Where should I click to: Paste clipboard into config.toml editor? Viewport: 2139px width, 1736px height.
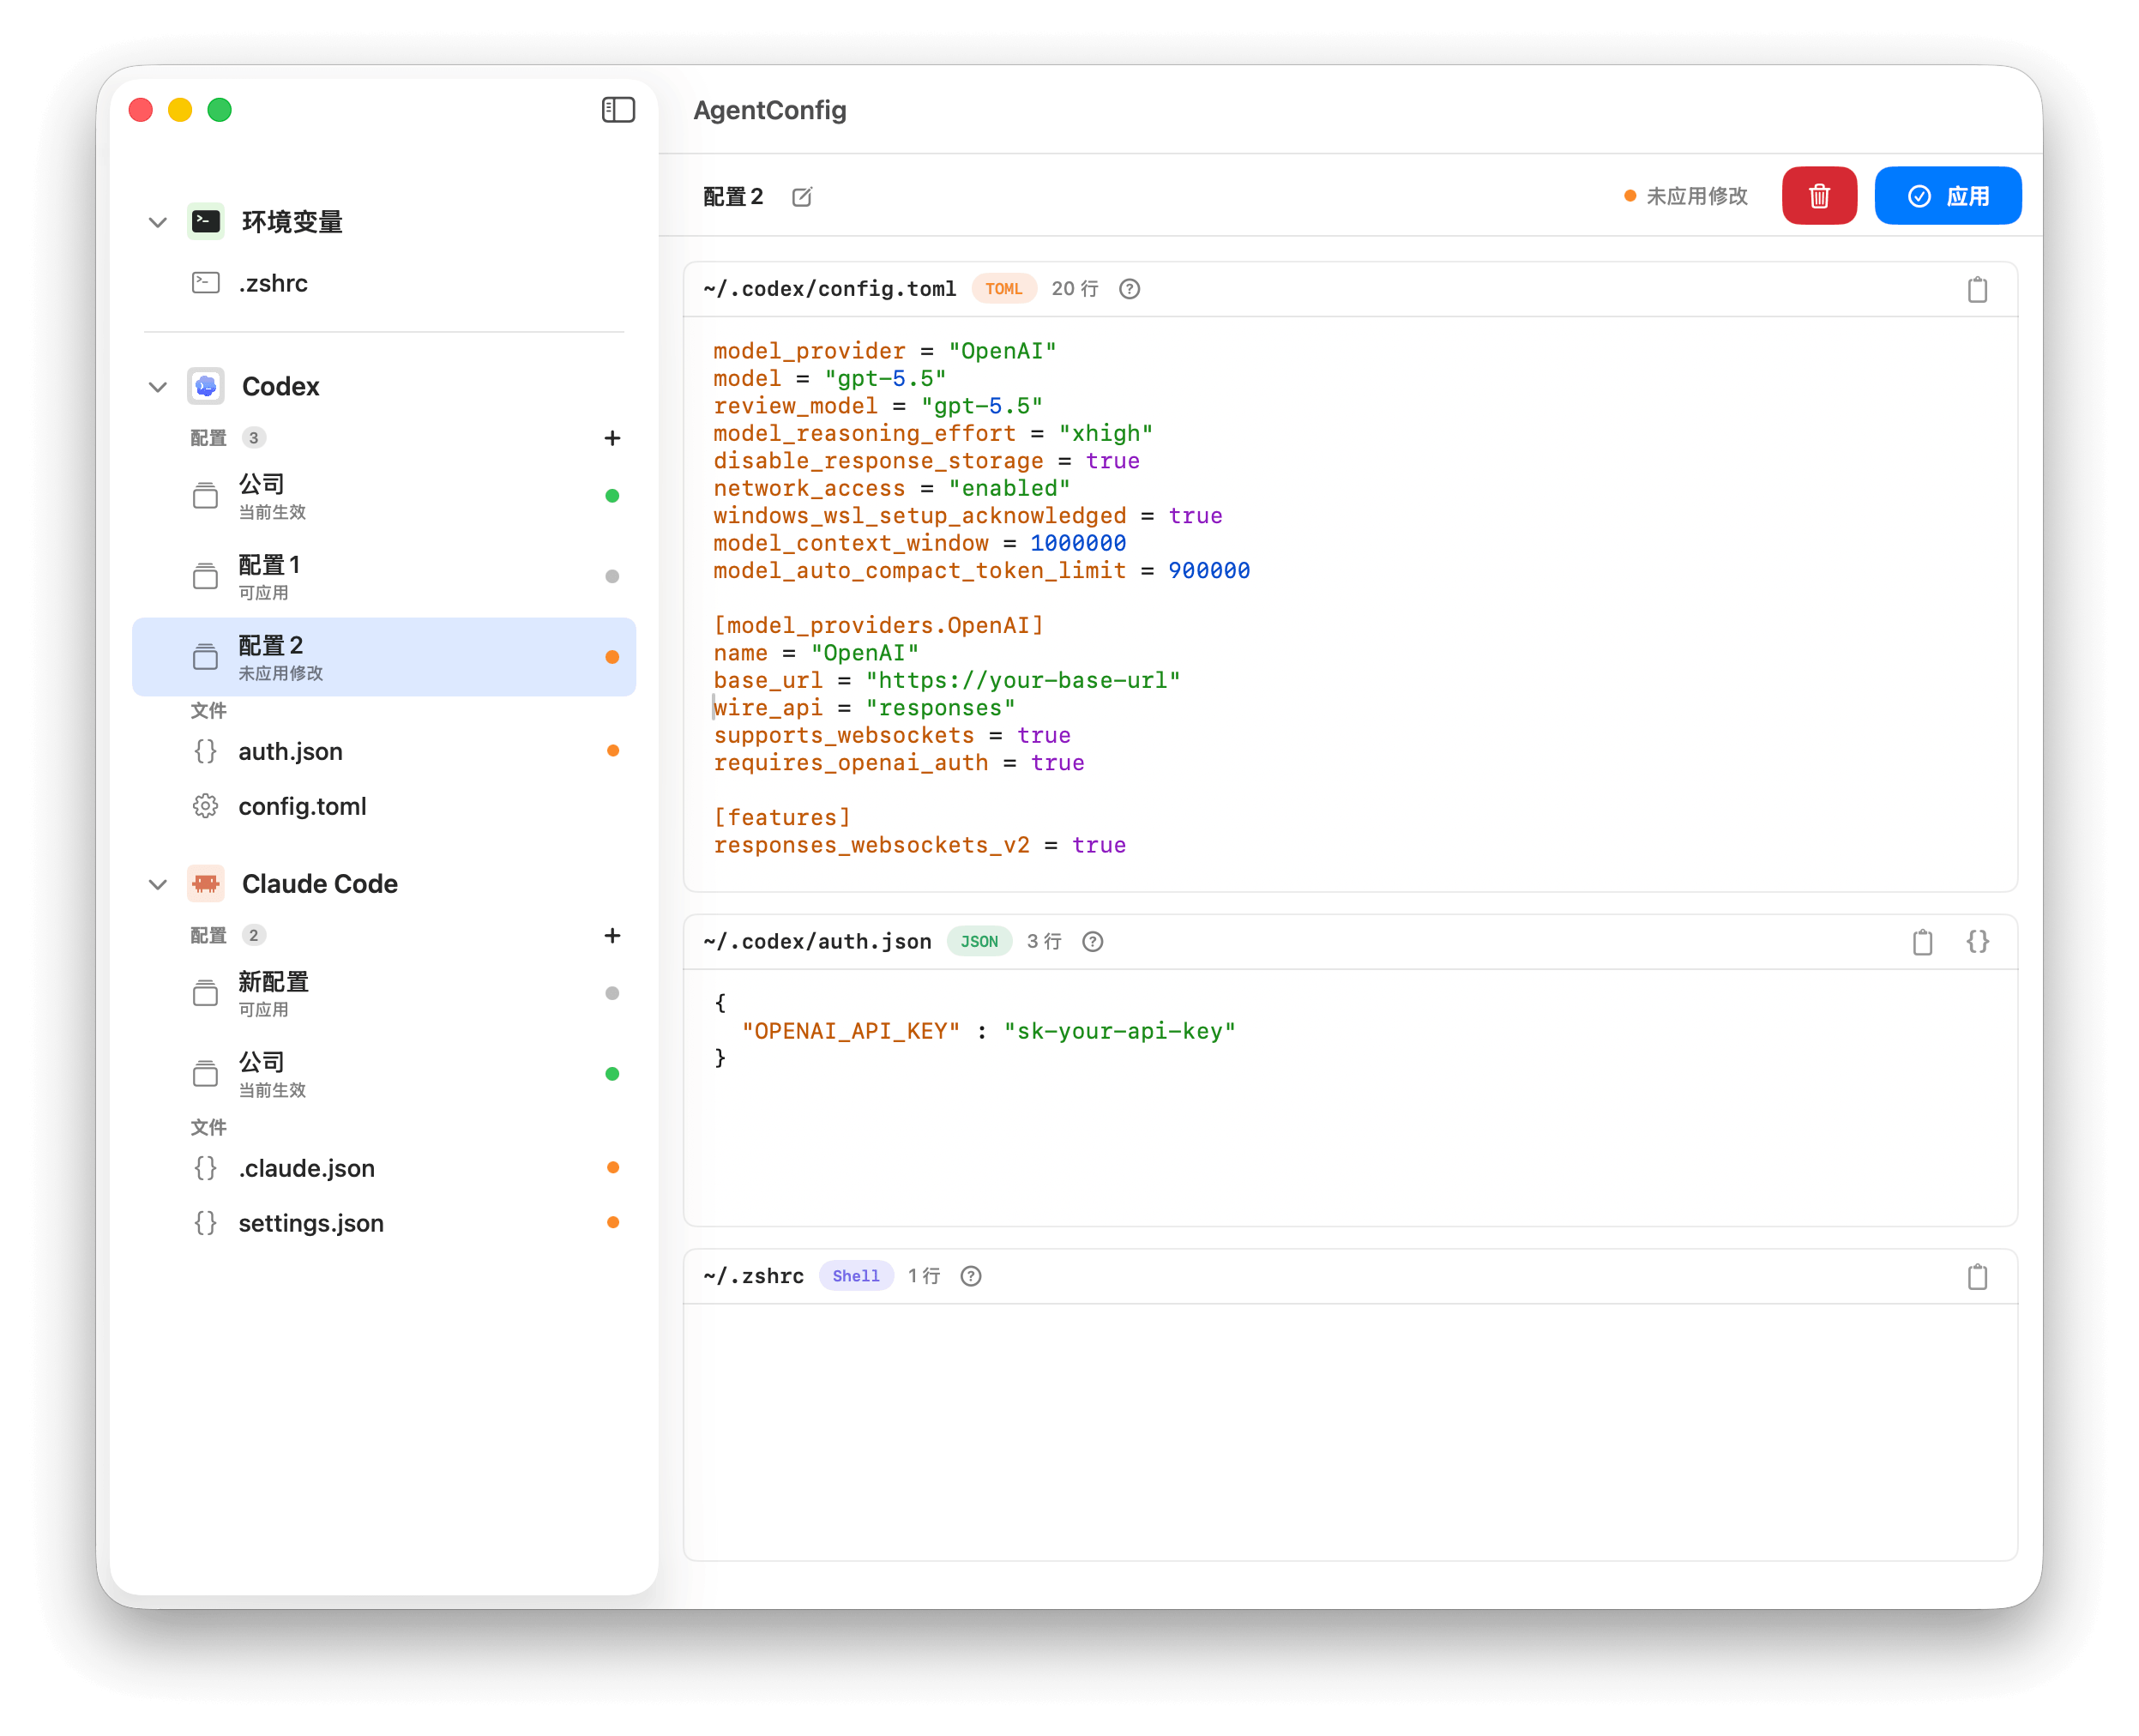[1976, 290]
